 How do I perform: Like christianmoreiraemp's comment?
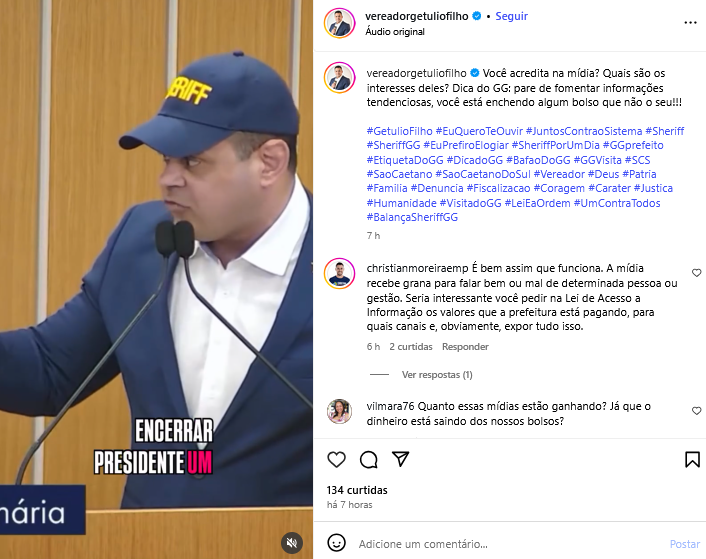tap(696, 273)
